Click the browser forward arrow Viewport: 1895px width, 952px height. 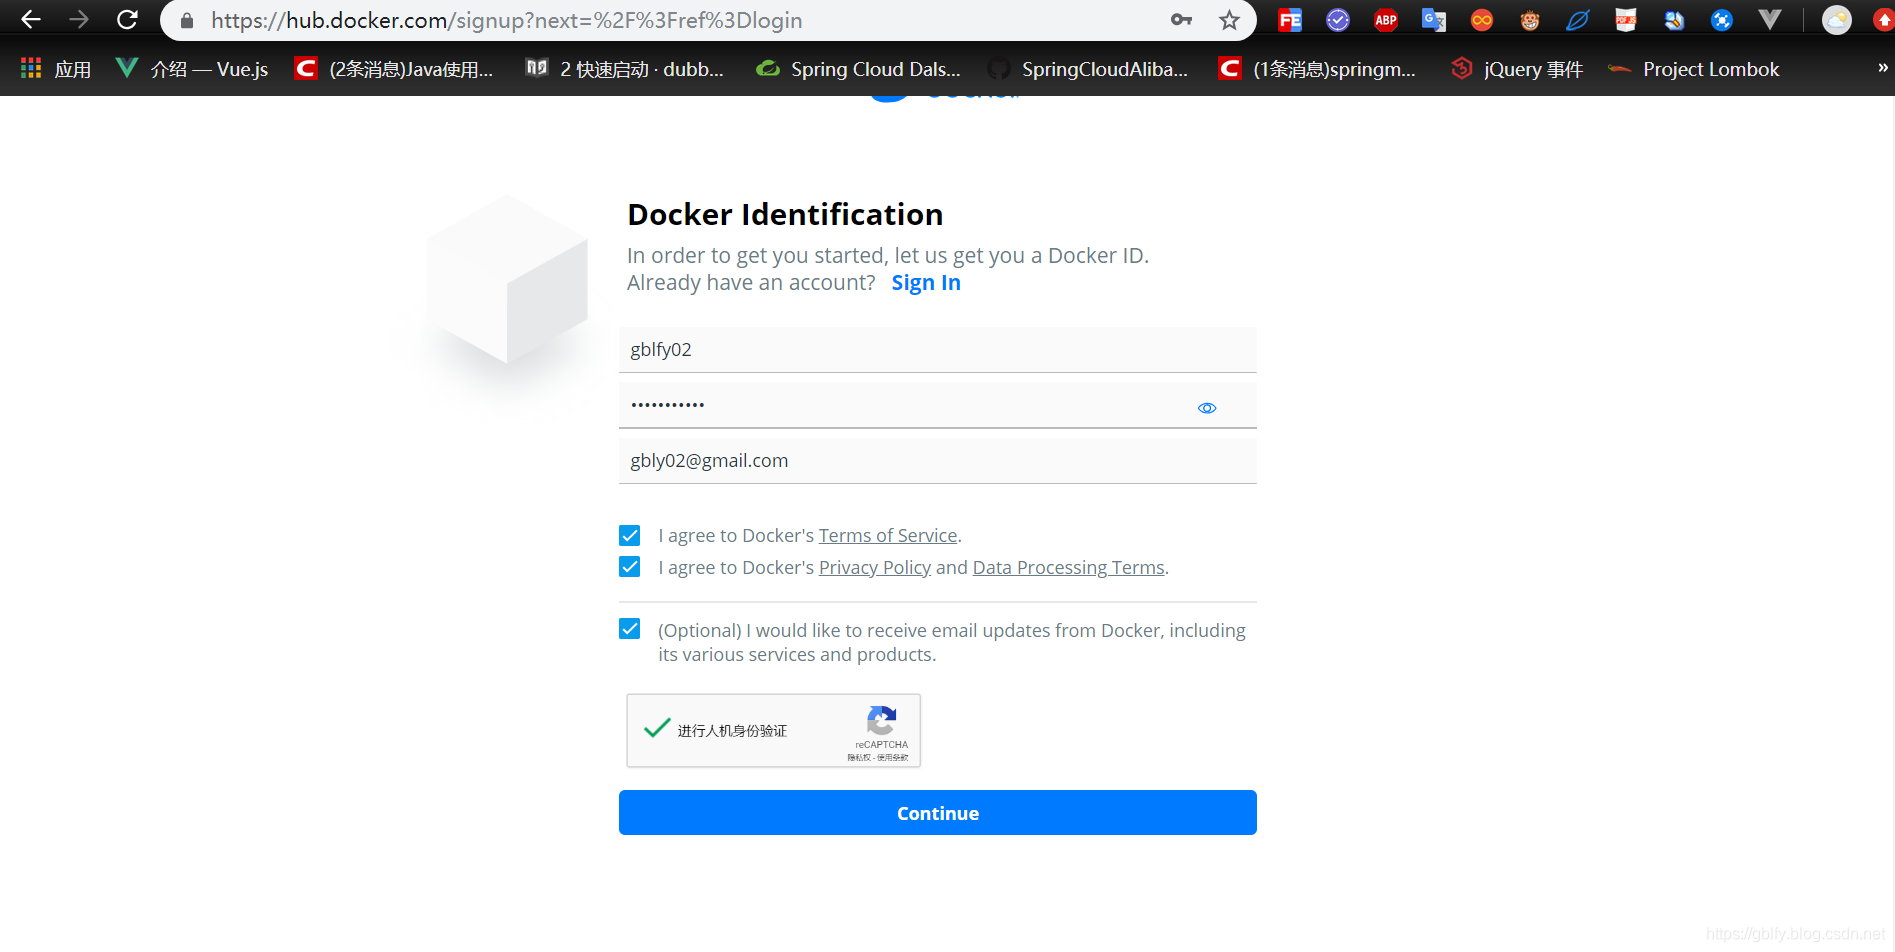pyautogui.click(x=79, y=20)
